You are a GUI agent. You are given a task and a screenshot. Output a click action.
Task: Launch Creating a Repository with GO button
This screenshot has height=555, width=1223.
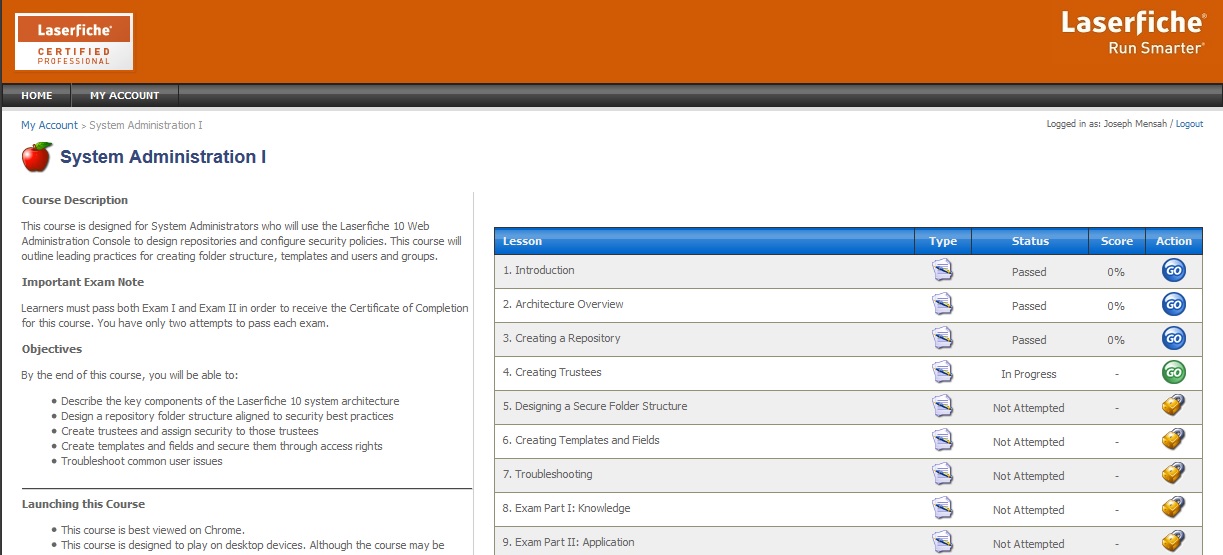pos(1174,339)
